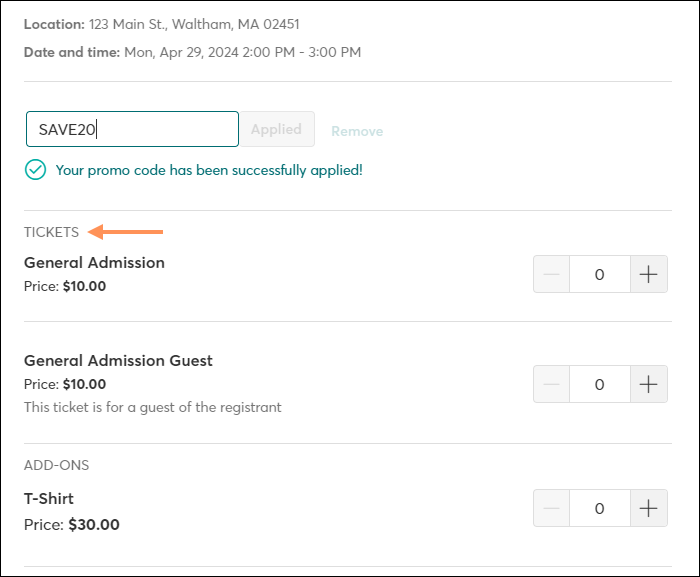Remove the applied promo code

click(357, 131)
